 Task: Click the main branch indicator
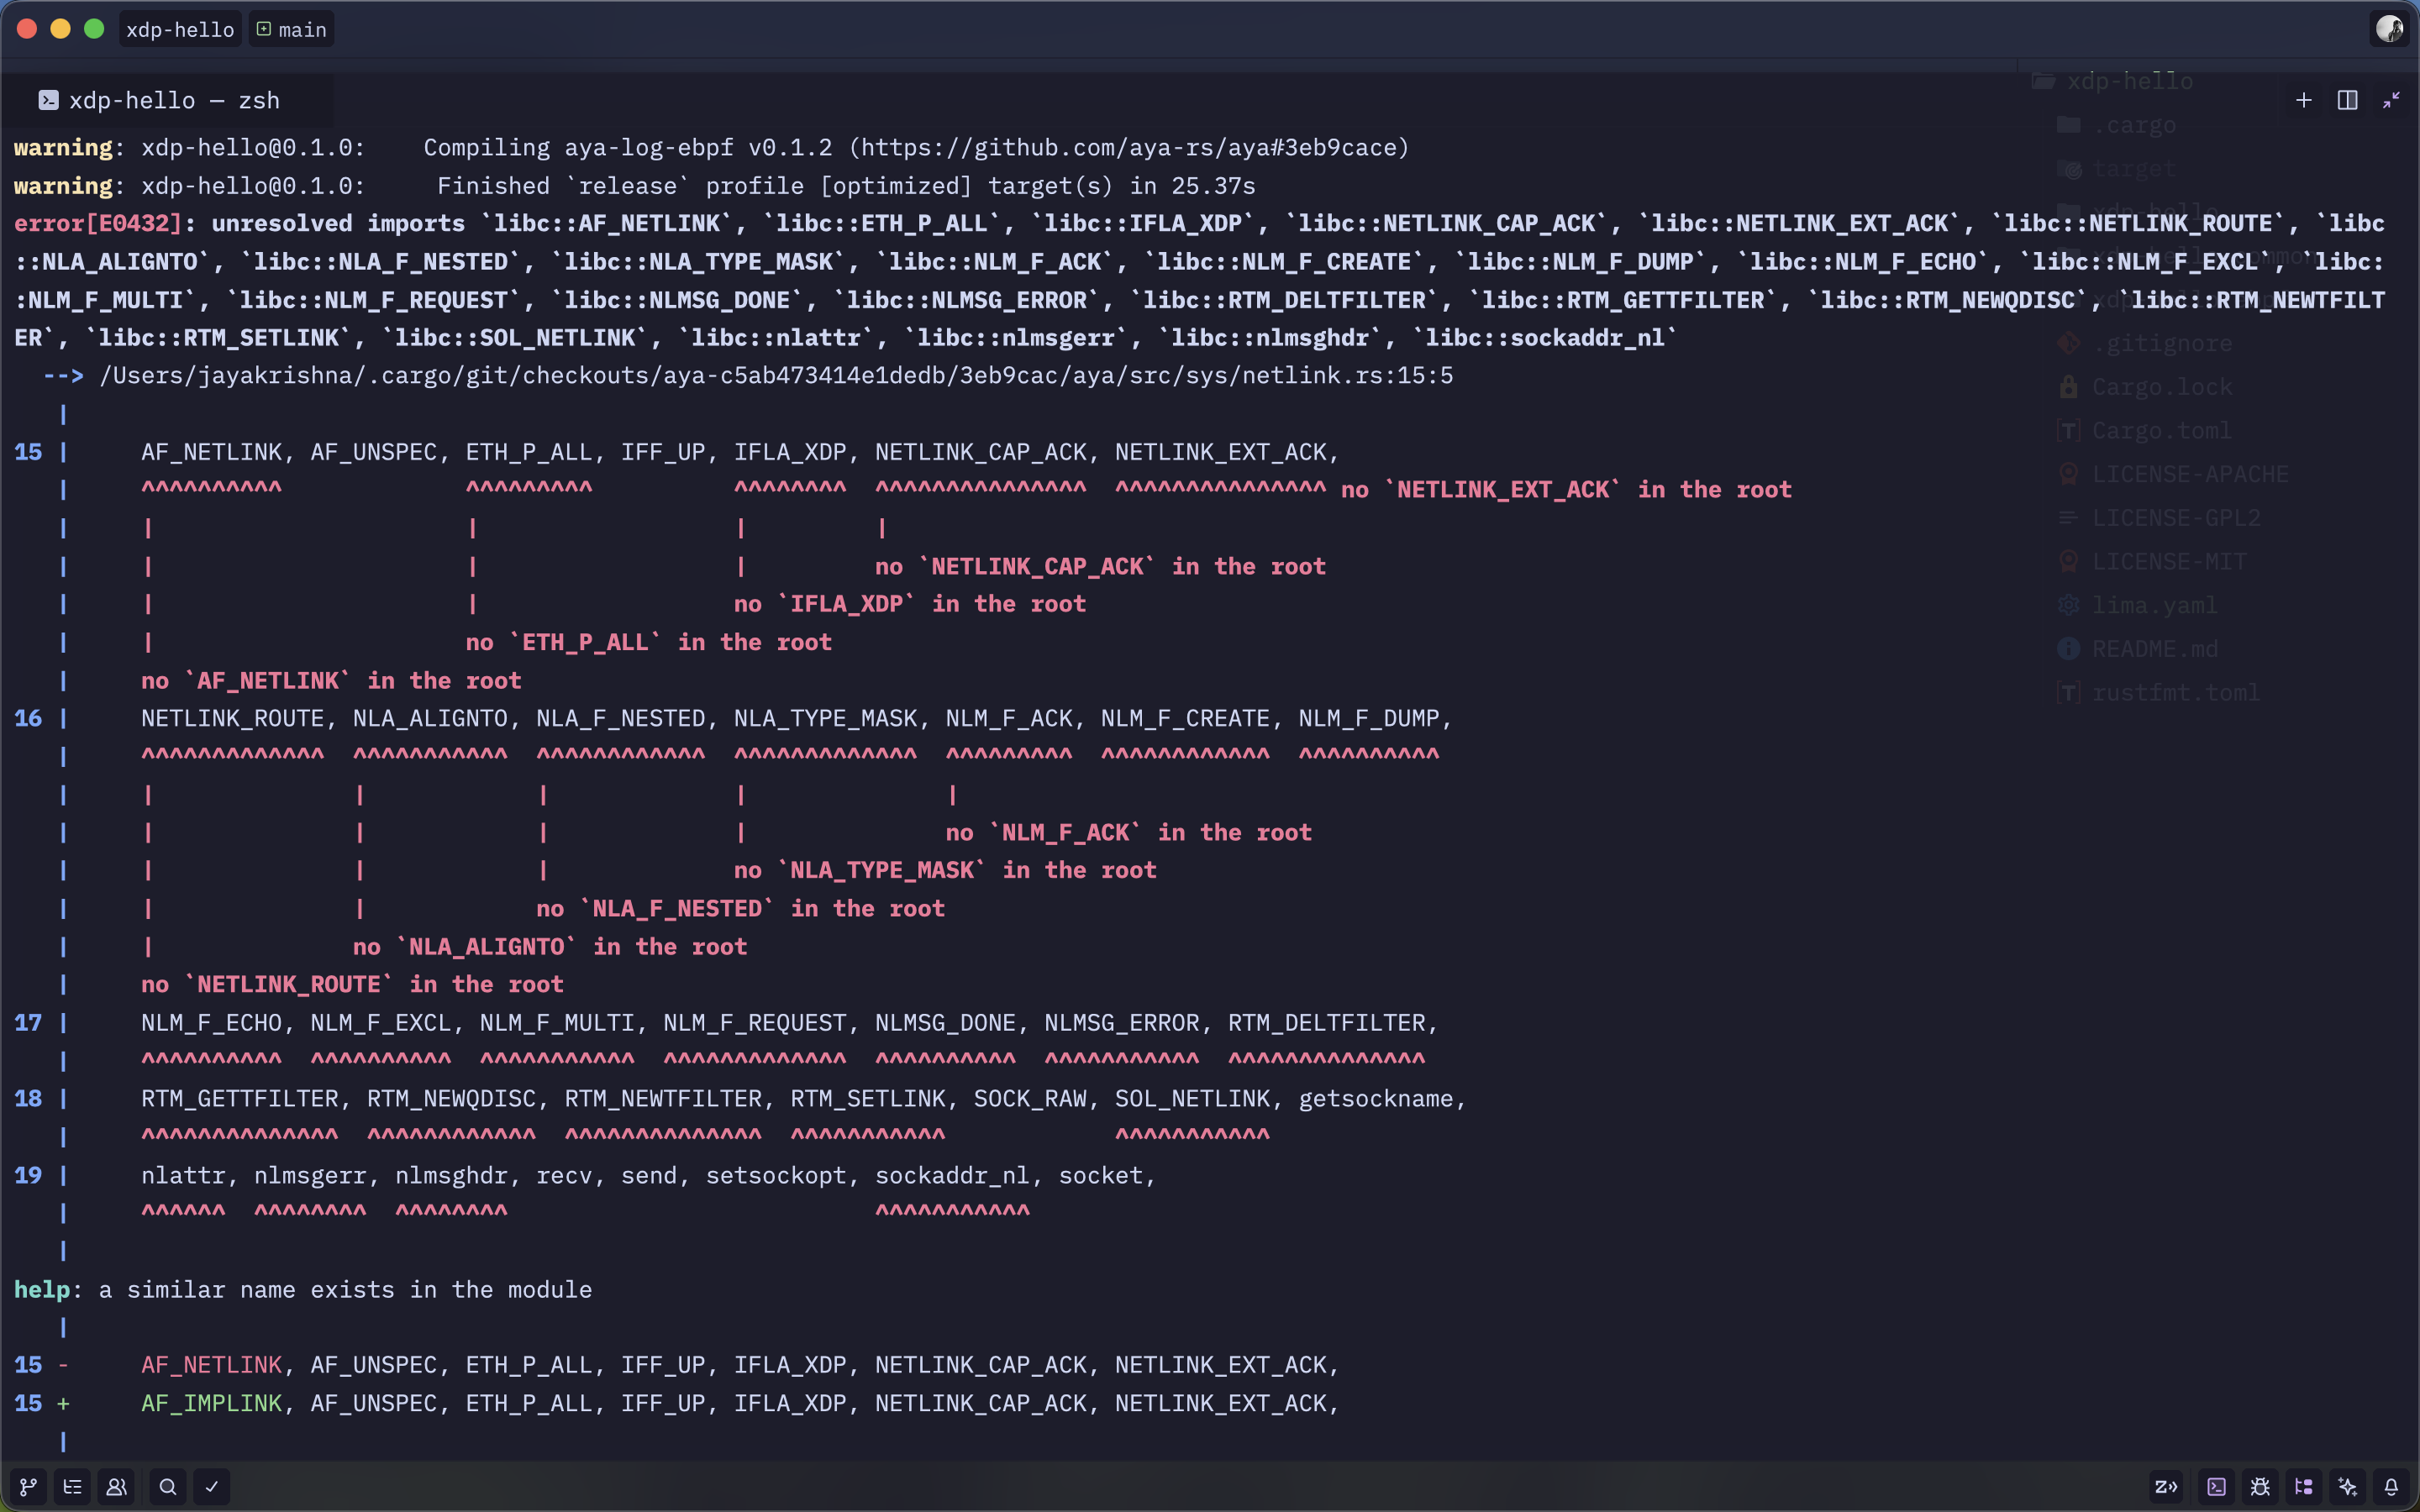tap(290, 29)
